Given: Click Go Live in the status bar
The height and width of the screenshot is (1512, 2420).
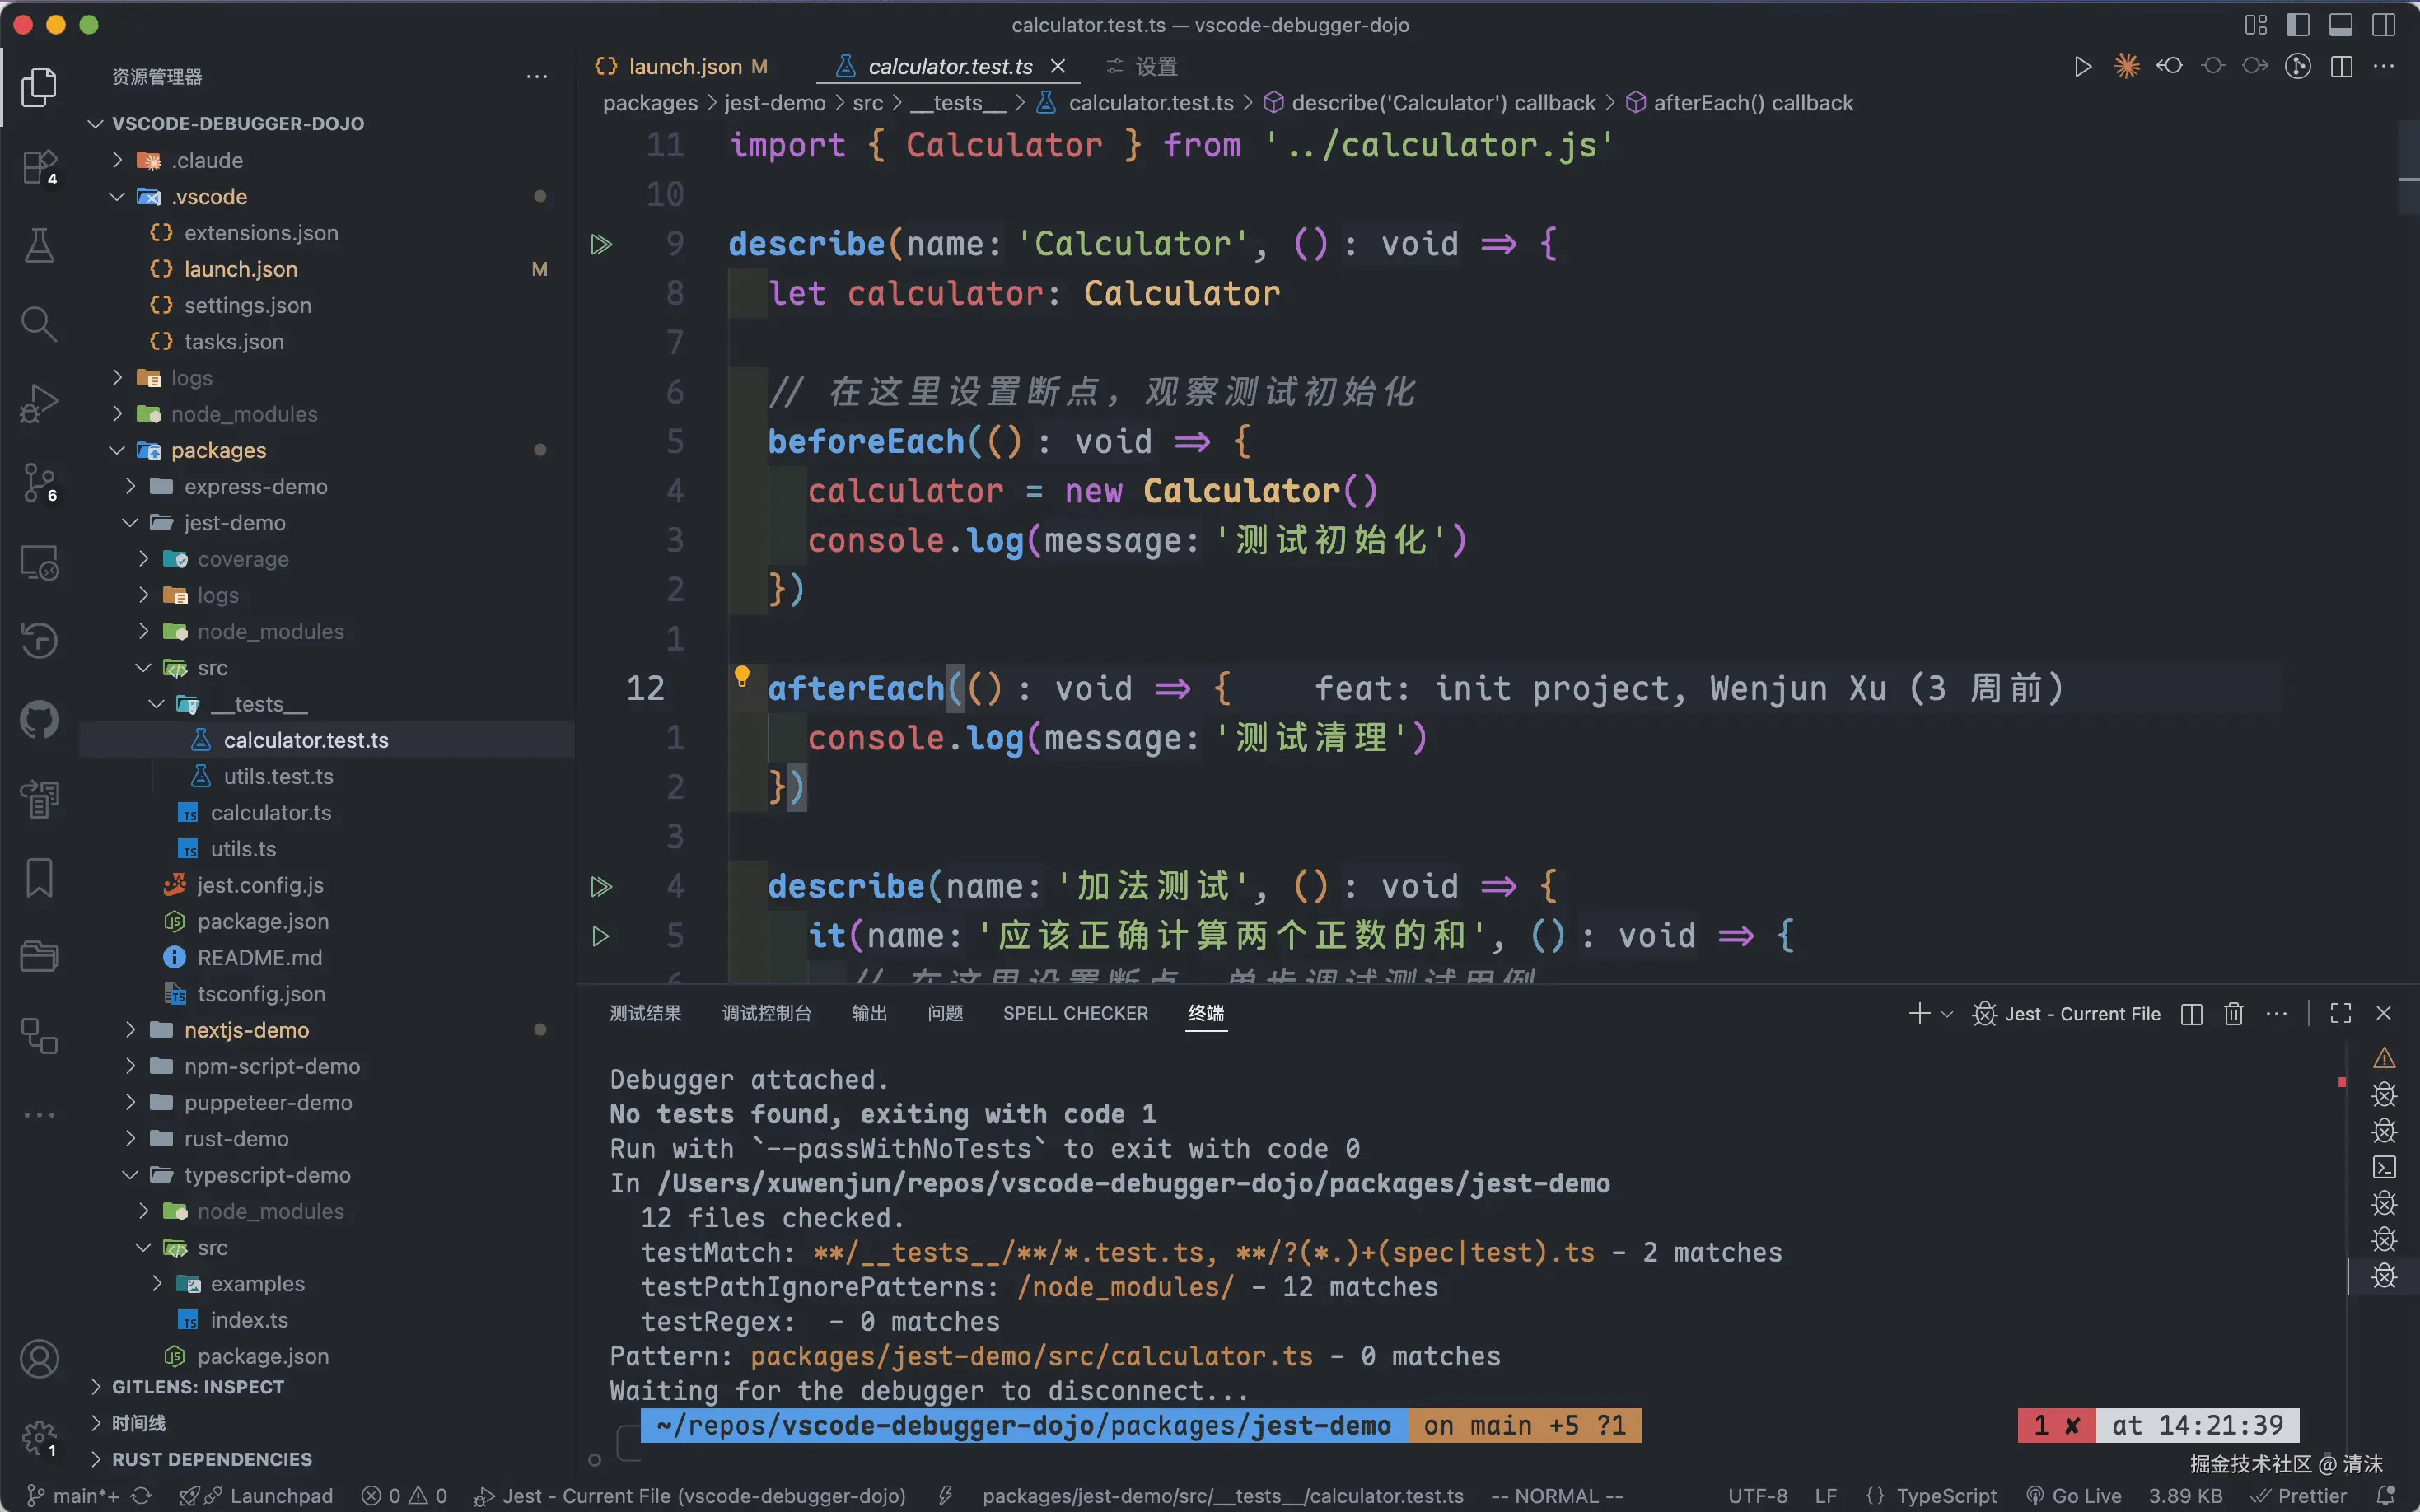Looking at the screenshot, I should 2074,1496.
